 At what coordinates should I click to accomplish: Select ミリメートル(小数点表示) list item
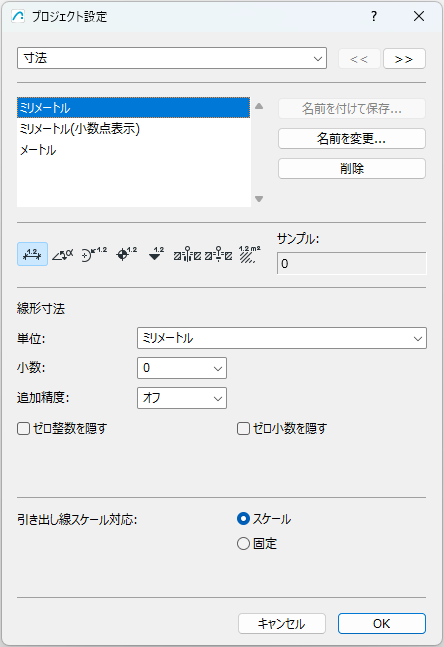coord(134,129)
